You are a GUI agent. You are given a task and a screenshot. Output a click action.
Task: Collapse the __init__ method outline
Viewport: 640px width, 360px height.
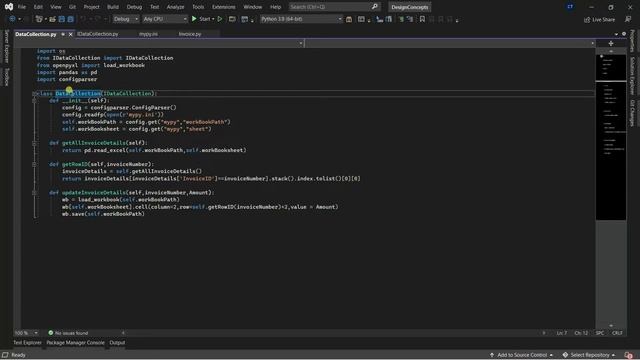point(35,100)
